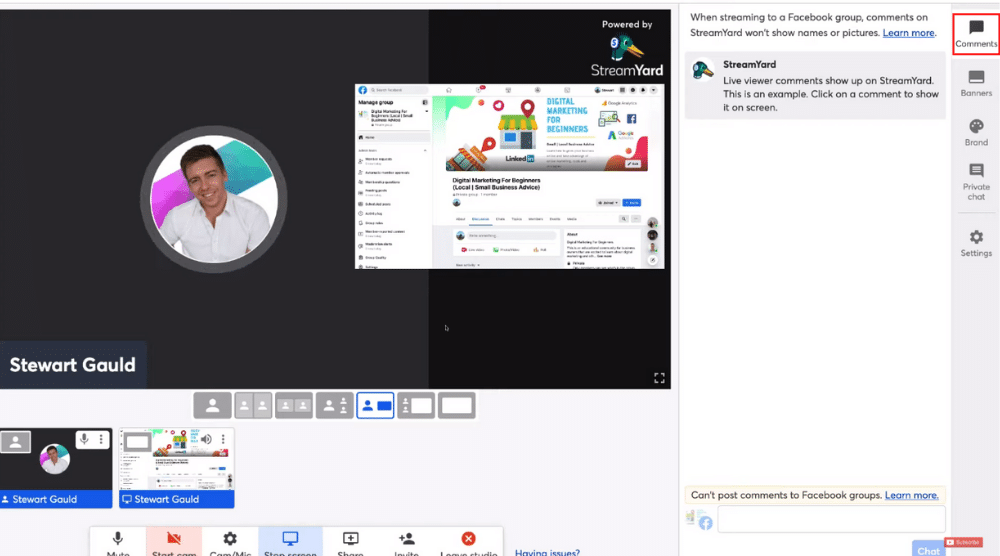This screenshot has width=1000, height=556.
Task: Select the screen with small person layout
Action: point(416,406)
